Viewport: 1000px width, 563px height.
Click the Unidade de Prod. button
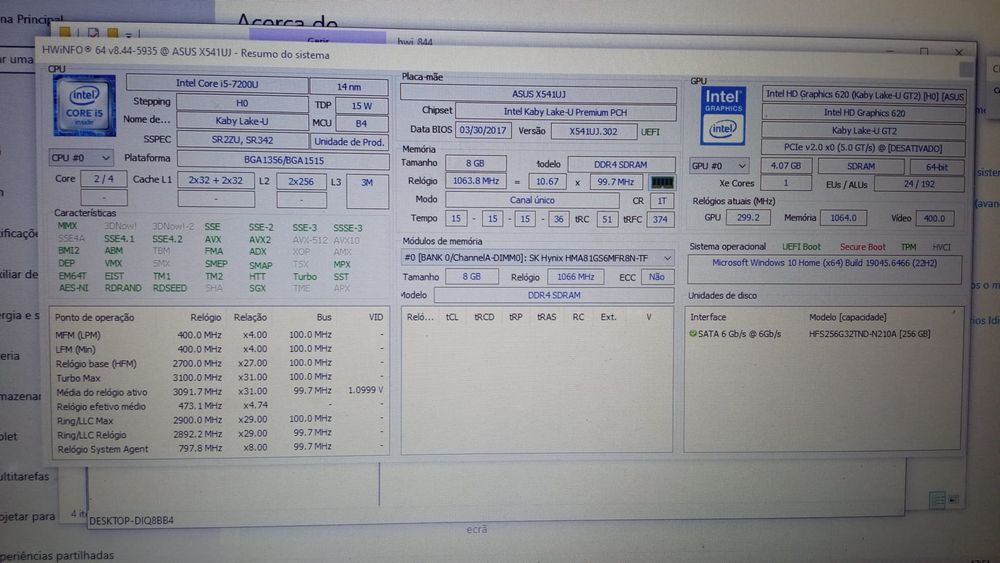click(x=349, y=142)
